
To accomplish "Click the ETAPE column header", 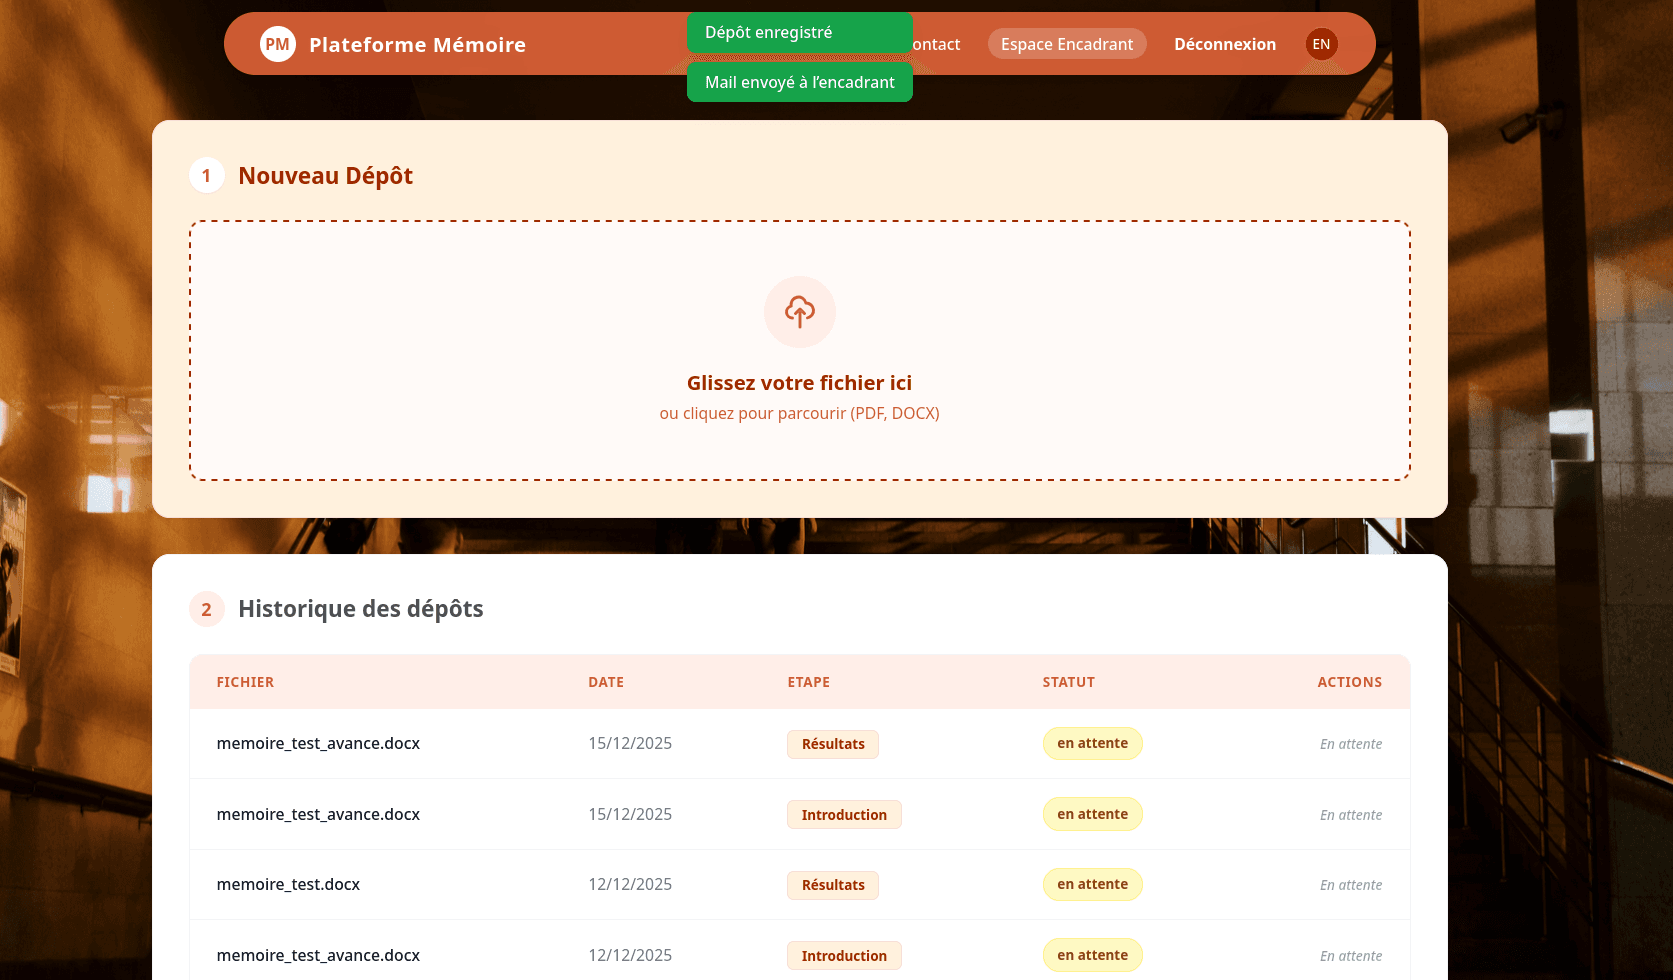I will pyautogui.click(x=808, y=682).
